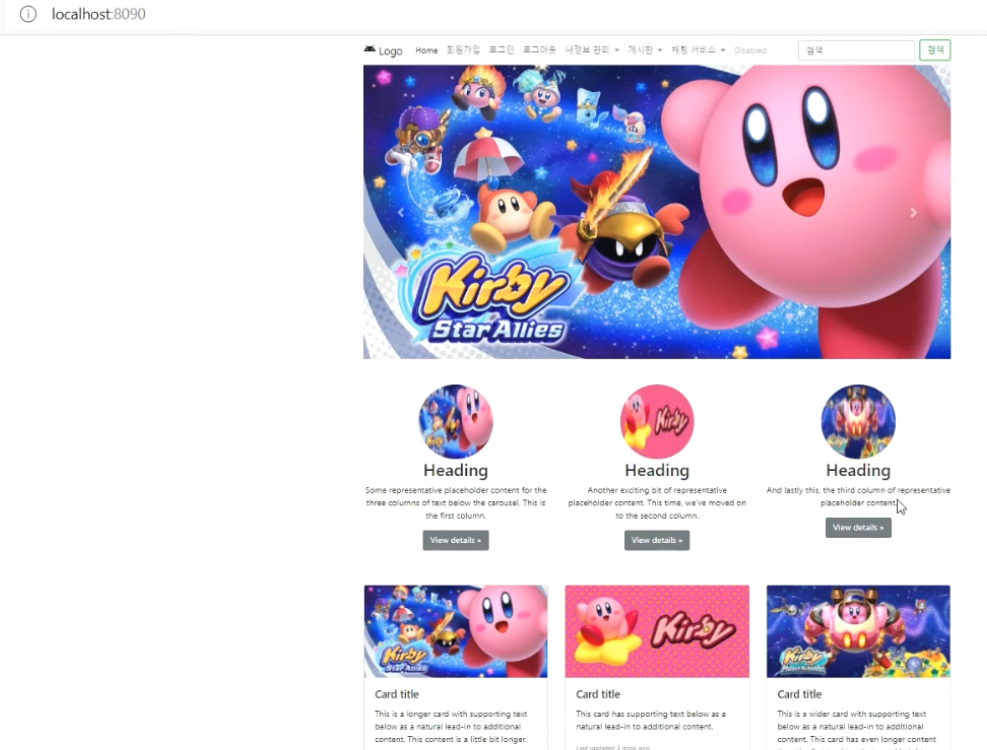Click the Logo brand text
Image resolution: width=987 pixels, height=750 pixels.
click(x=390, y=51)
